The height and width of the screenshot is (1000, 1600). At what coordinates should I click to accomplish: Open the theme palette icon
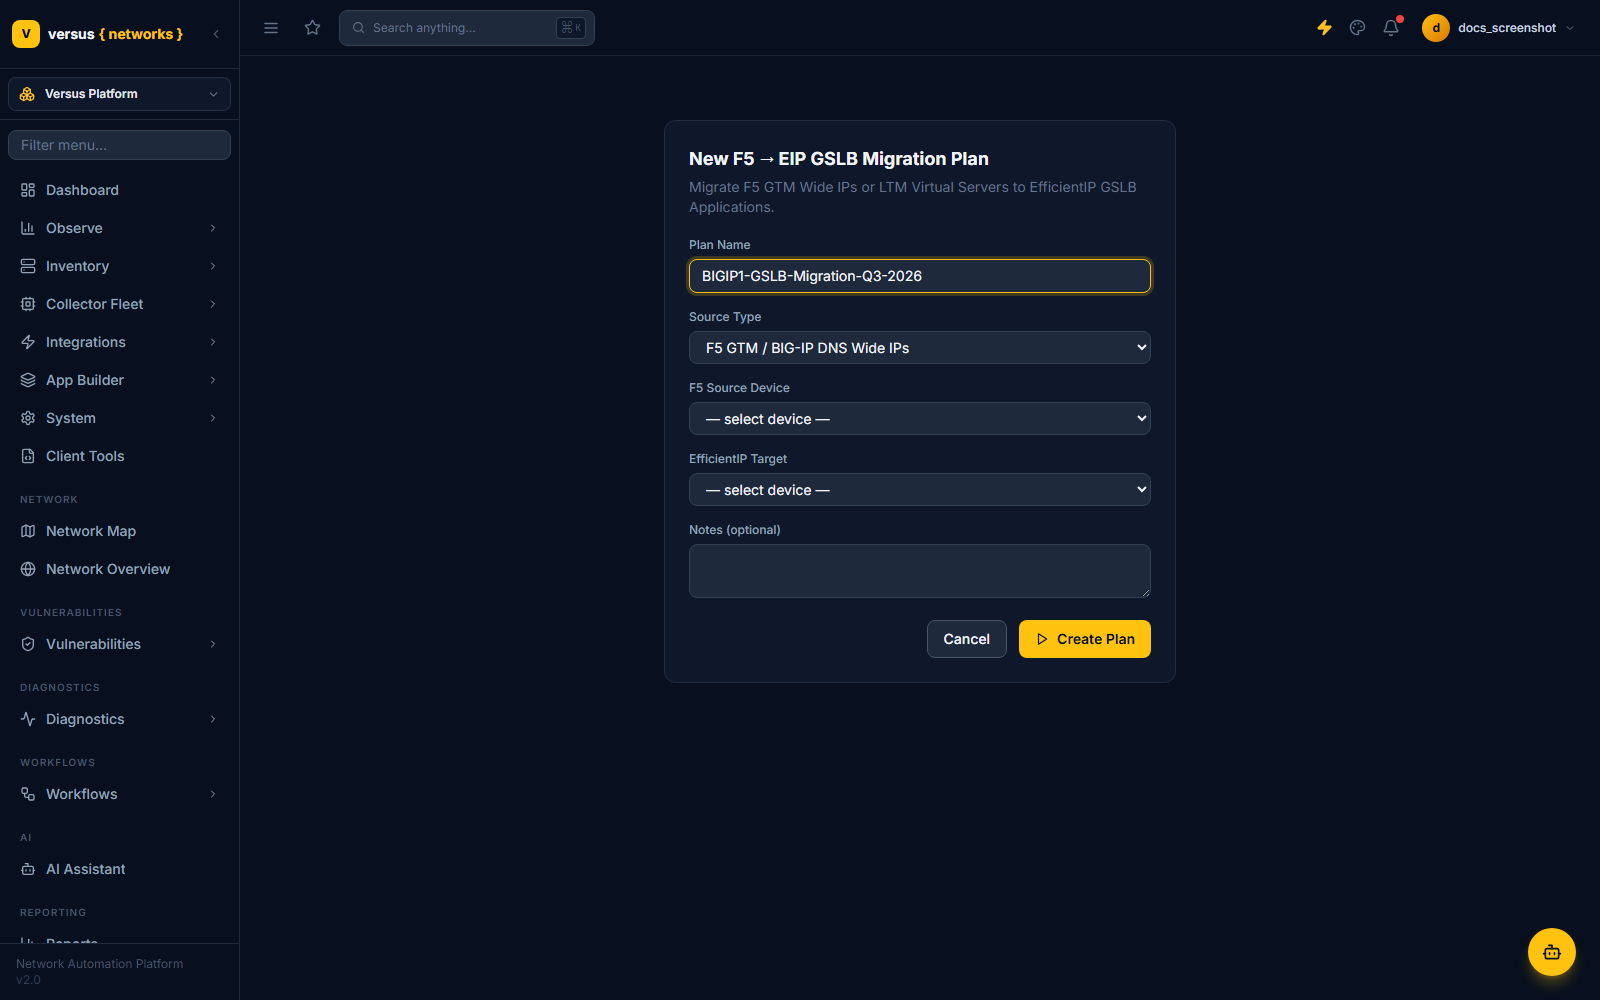[x=1357, y=28]
